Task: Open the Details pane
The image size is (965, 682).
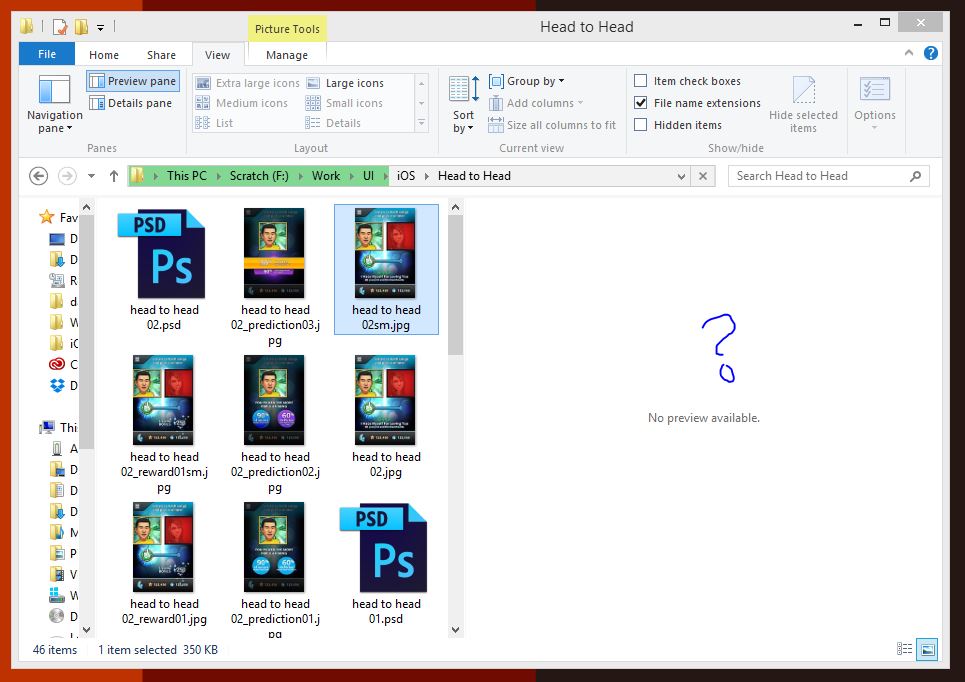Action: coord(130,103)
